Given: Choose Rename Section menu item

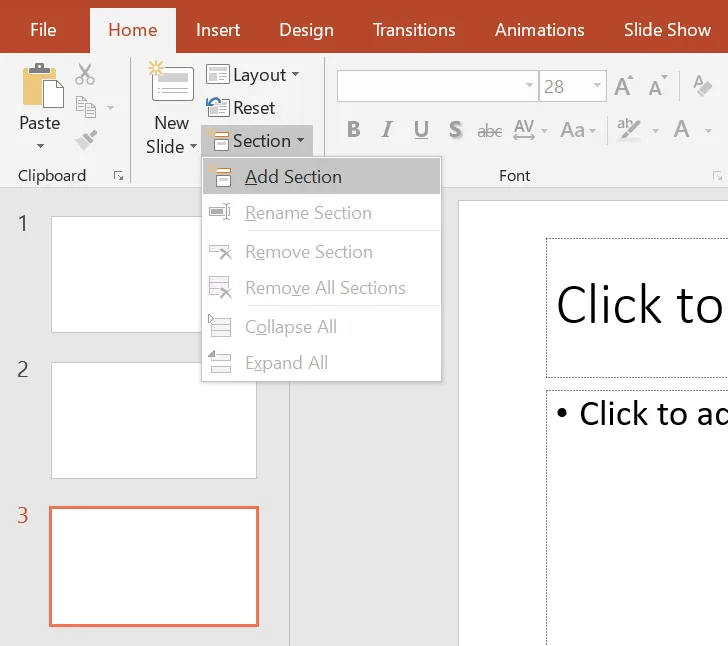Looking at the screenshot, I should pyautogui.click(x=321, y=213).
